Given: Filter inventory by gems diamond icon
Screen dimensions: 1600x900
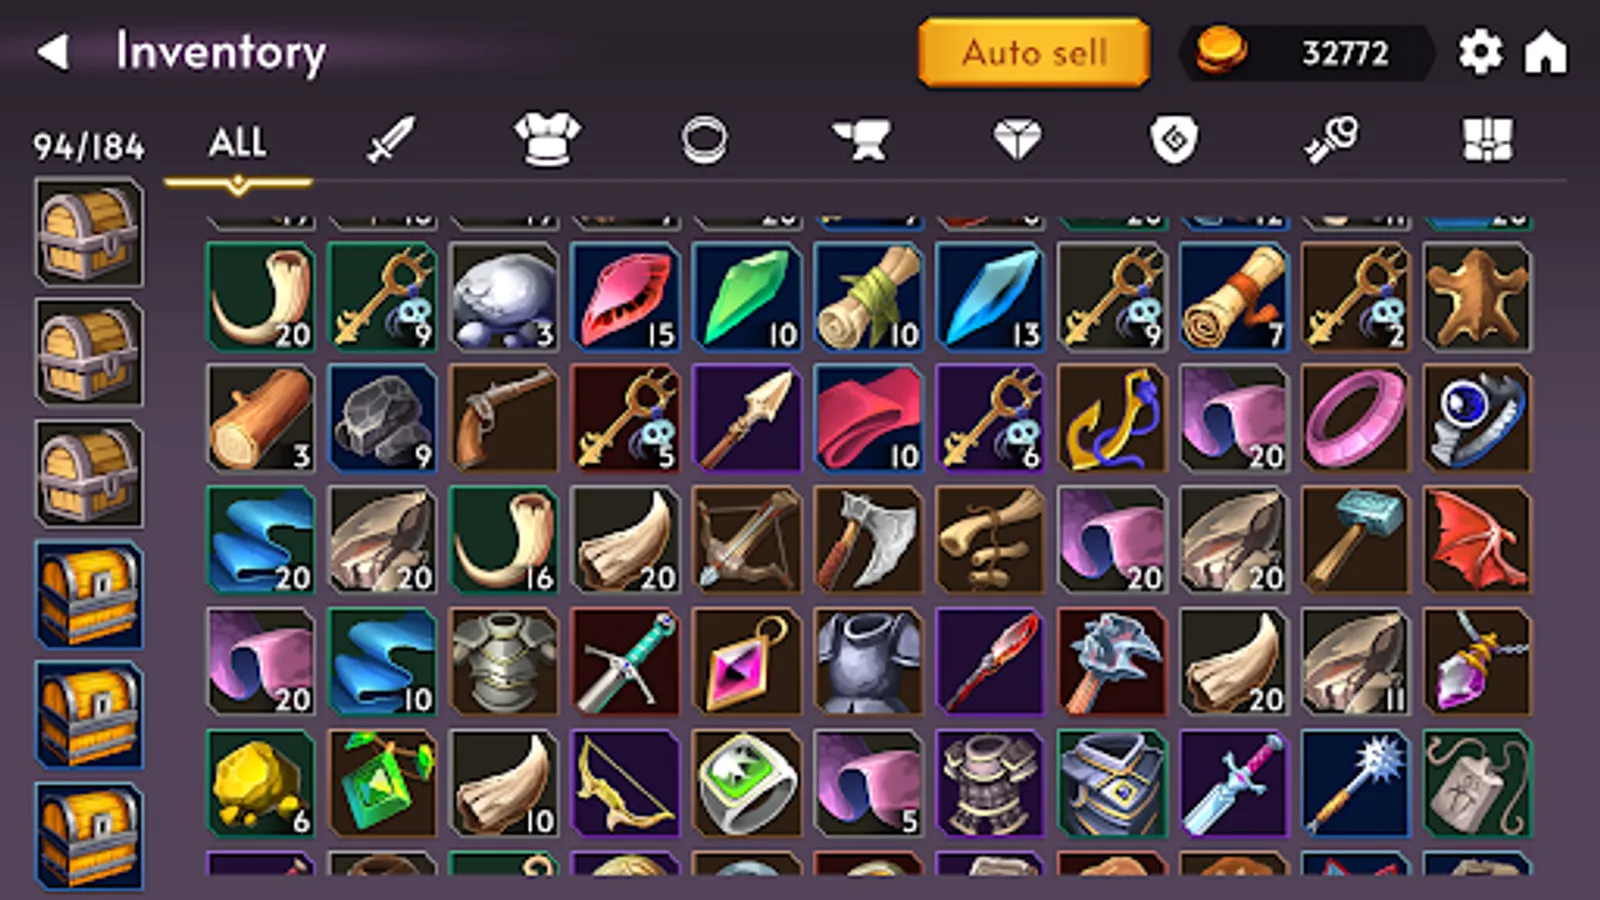Looking at the screenshot, I should click(x=1017, y=140).
